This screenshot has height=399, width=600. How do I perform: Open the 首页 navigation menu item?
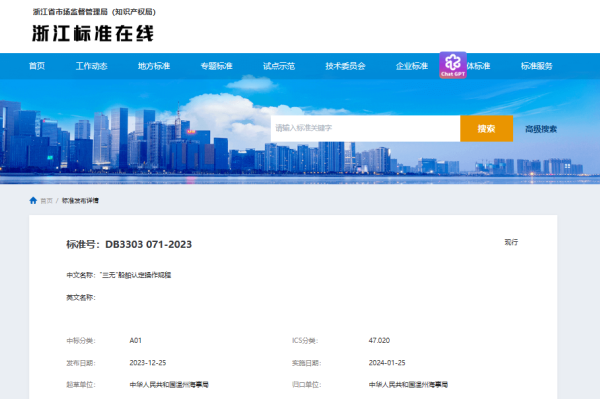pos(37,66)
